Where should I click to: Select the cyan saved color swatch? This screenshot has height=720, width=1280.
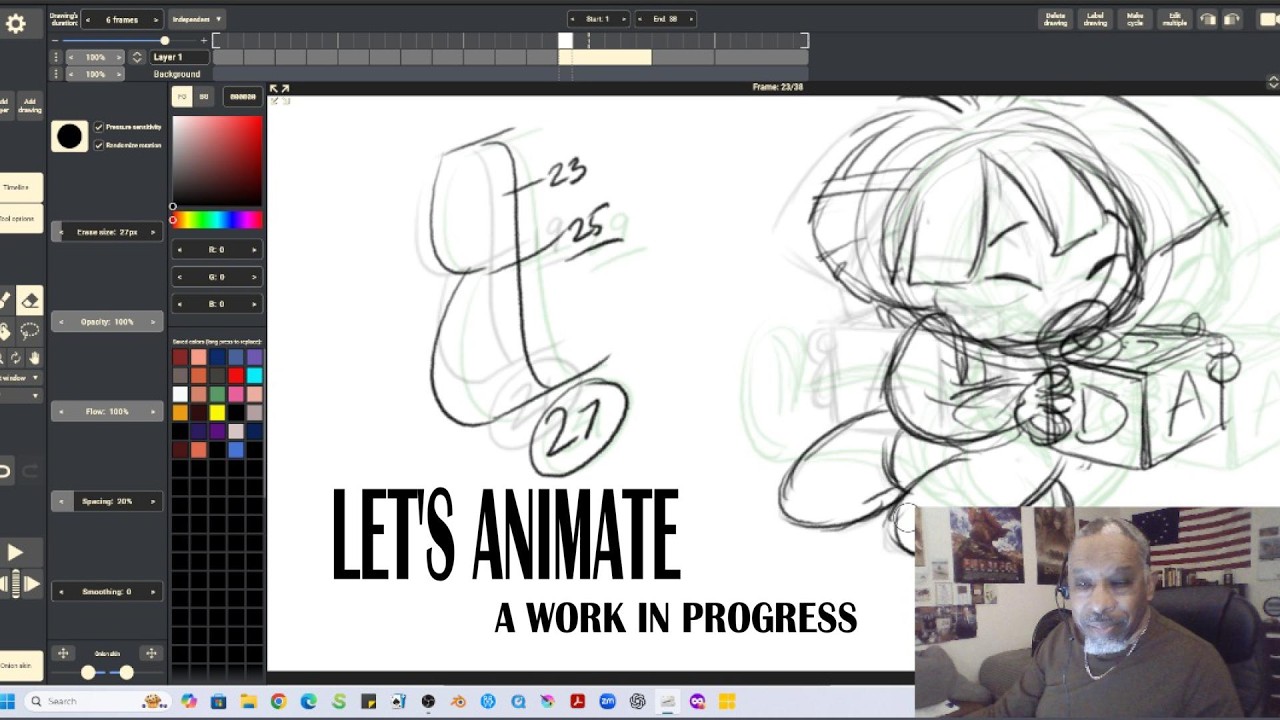point(254,375)
